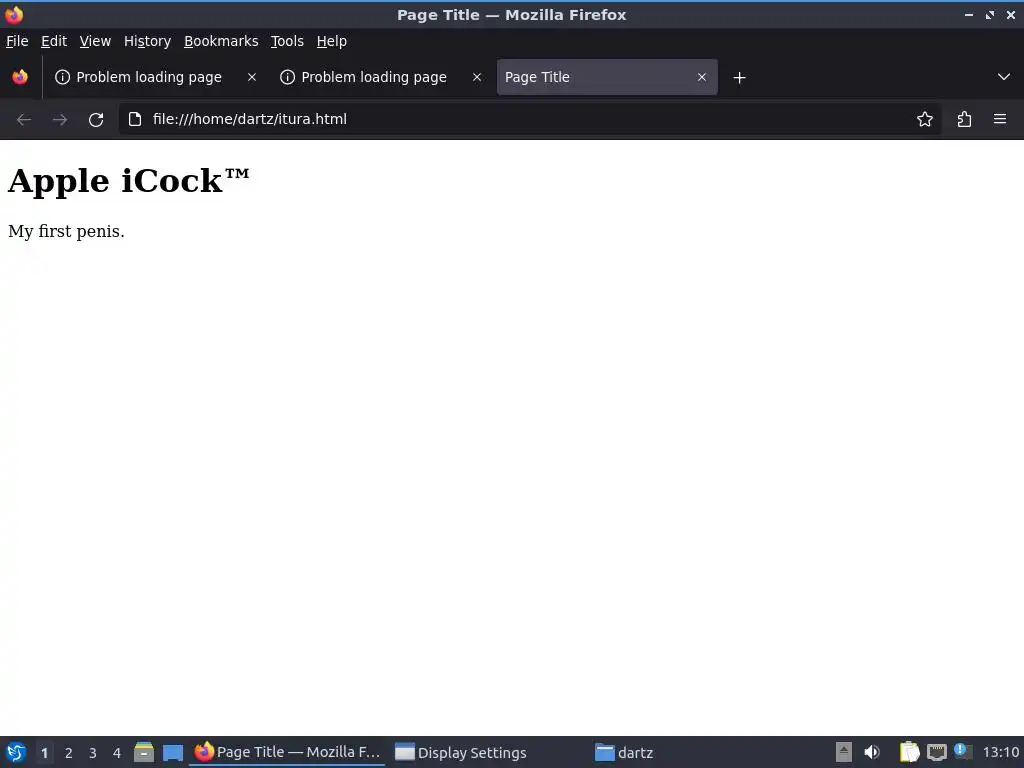This screenshot has height=768, width=1024.
Task: Minimize the Firefox window
Action: coord(969,15)
